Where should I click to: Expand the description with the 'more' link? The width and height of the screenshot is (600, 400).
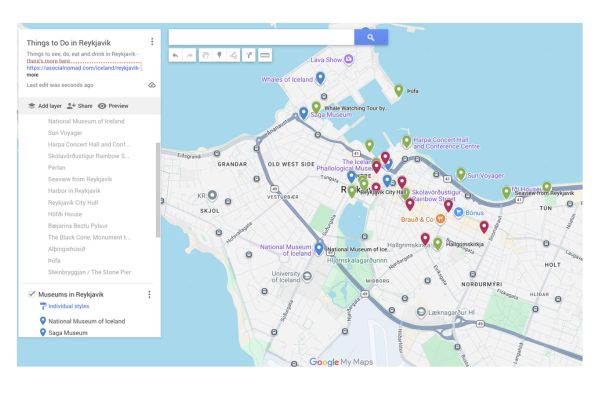32,75
